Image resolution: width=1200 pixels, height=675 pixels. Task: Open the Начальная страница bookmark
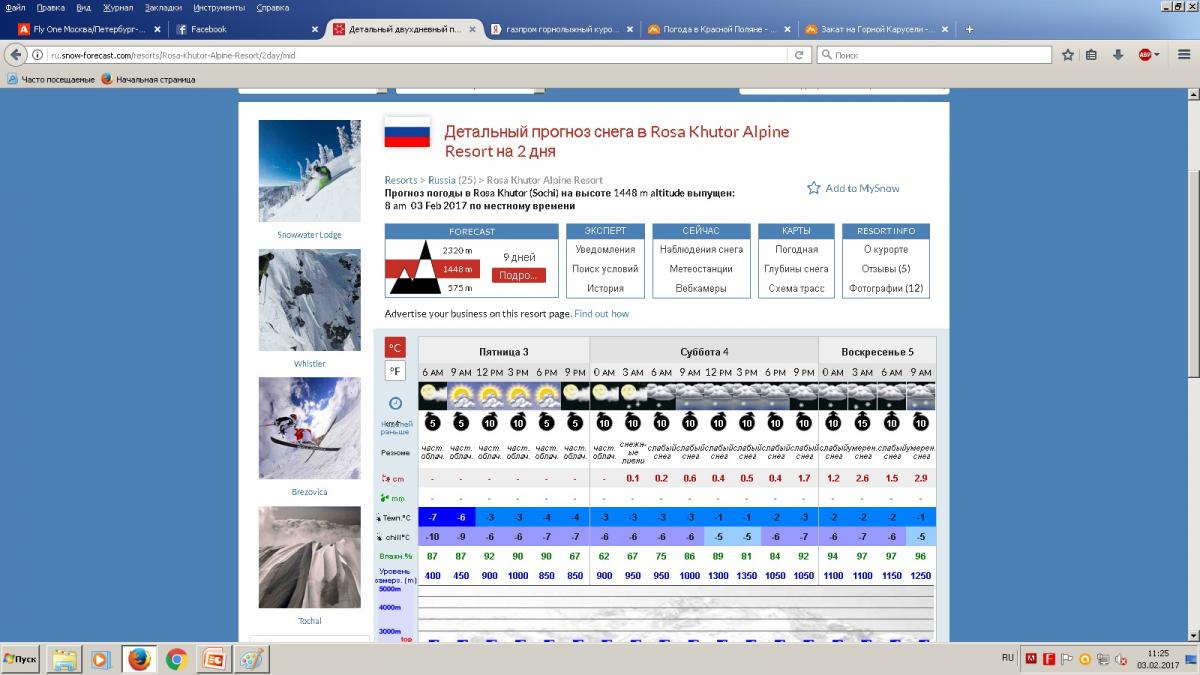pos(148,79)
